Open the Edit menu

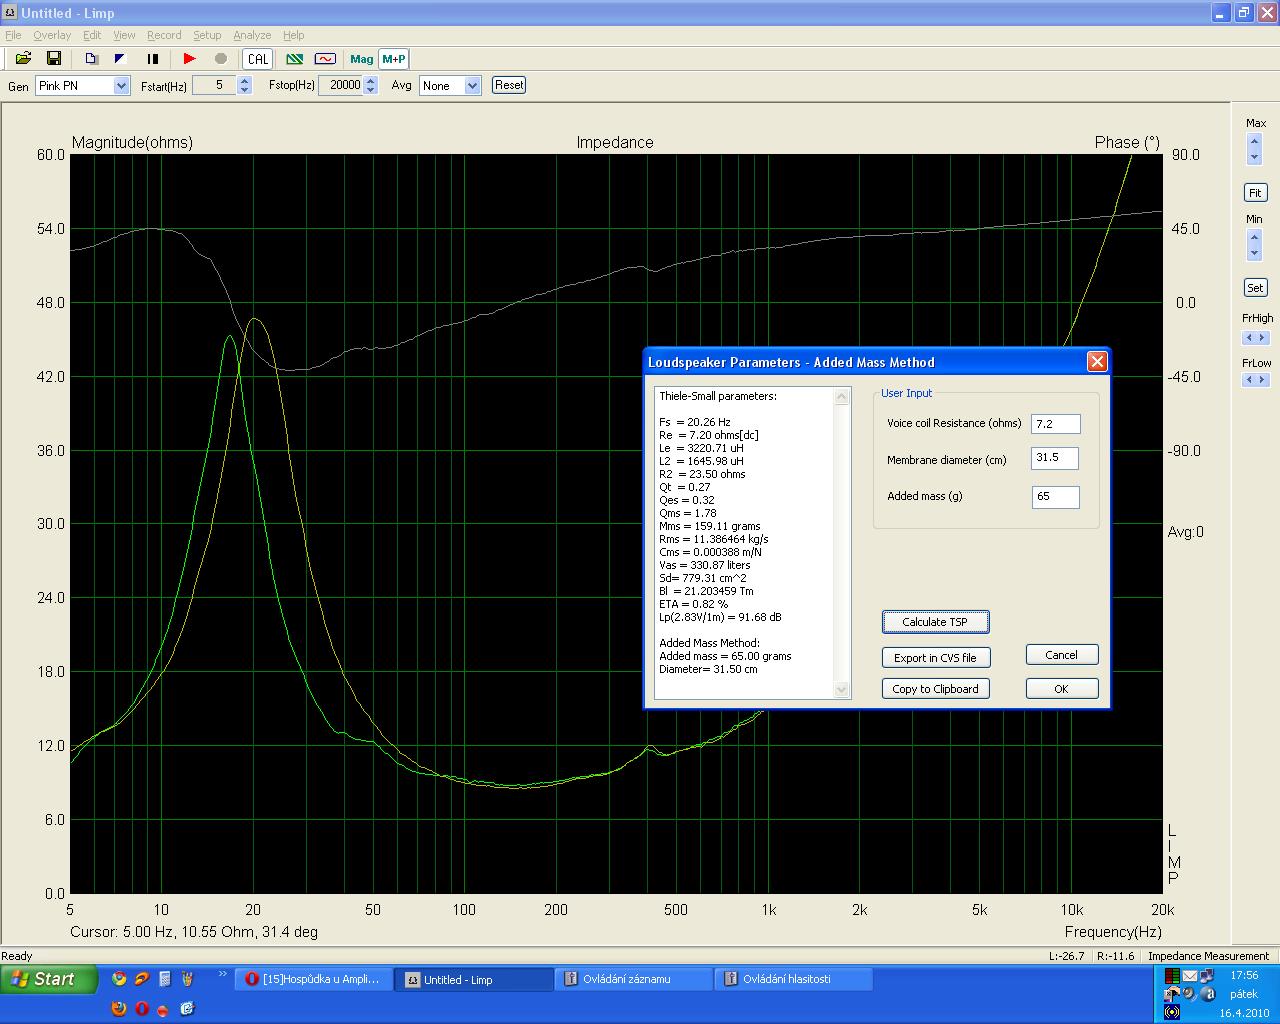(x=92, y=35)
